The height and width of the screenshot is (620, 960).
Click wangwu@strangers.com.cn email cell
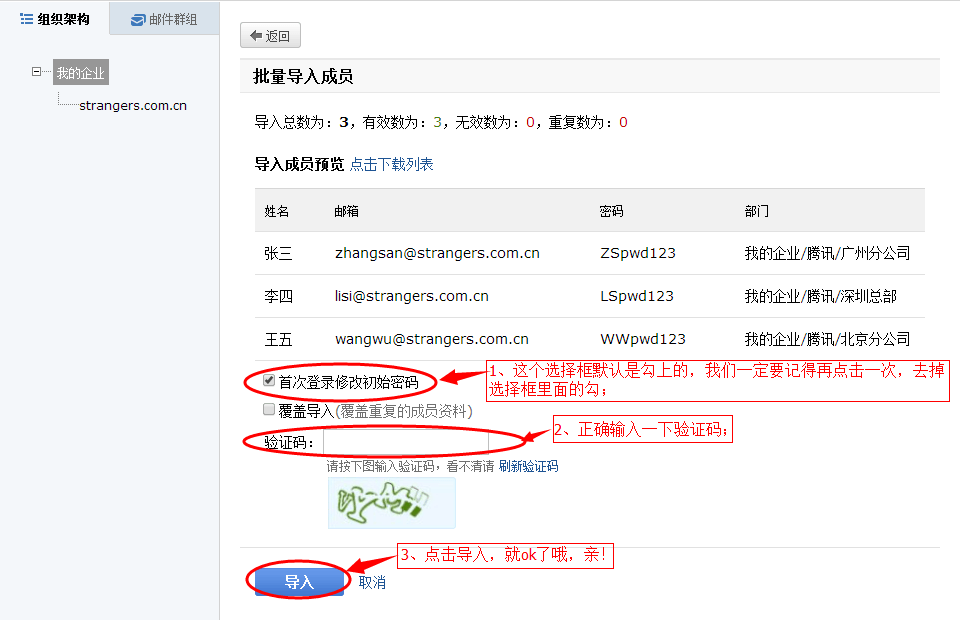[431, 339]
